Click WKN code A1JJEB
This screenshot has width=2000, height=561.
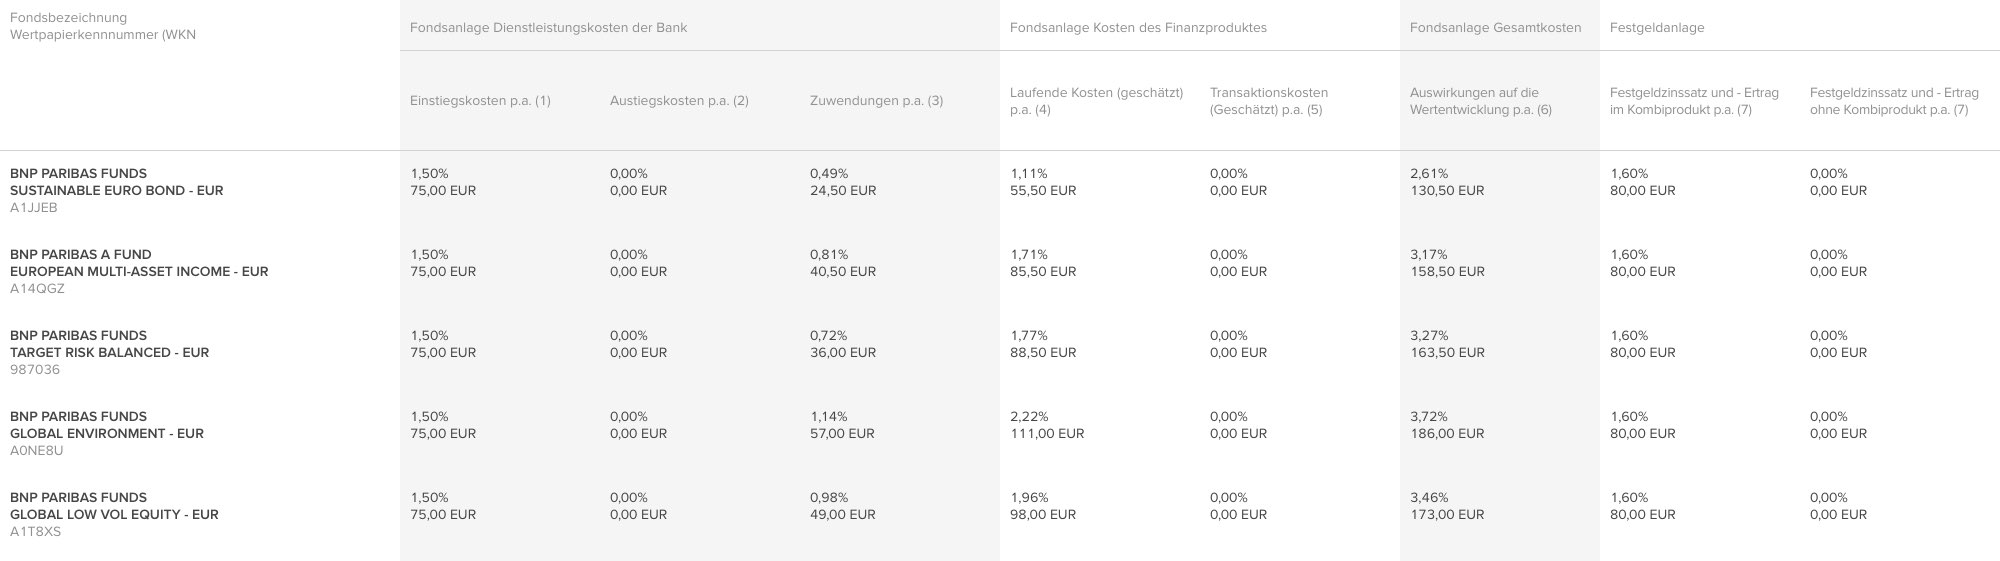click(x=34, y=208)
